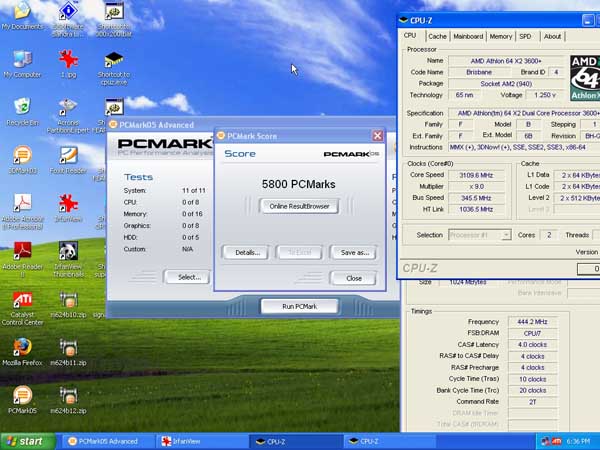Screen dimensions: 600x450
Task: Switch to the SPD tab in CPU-Z
Action: 525,36
